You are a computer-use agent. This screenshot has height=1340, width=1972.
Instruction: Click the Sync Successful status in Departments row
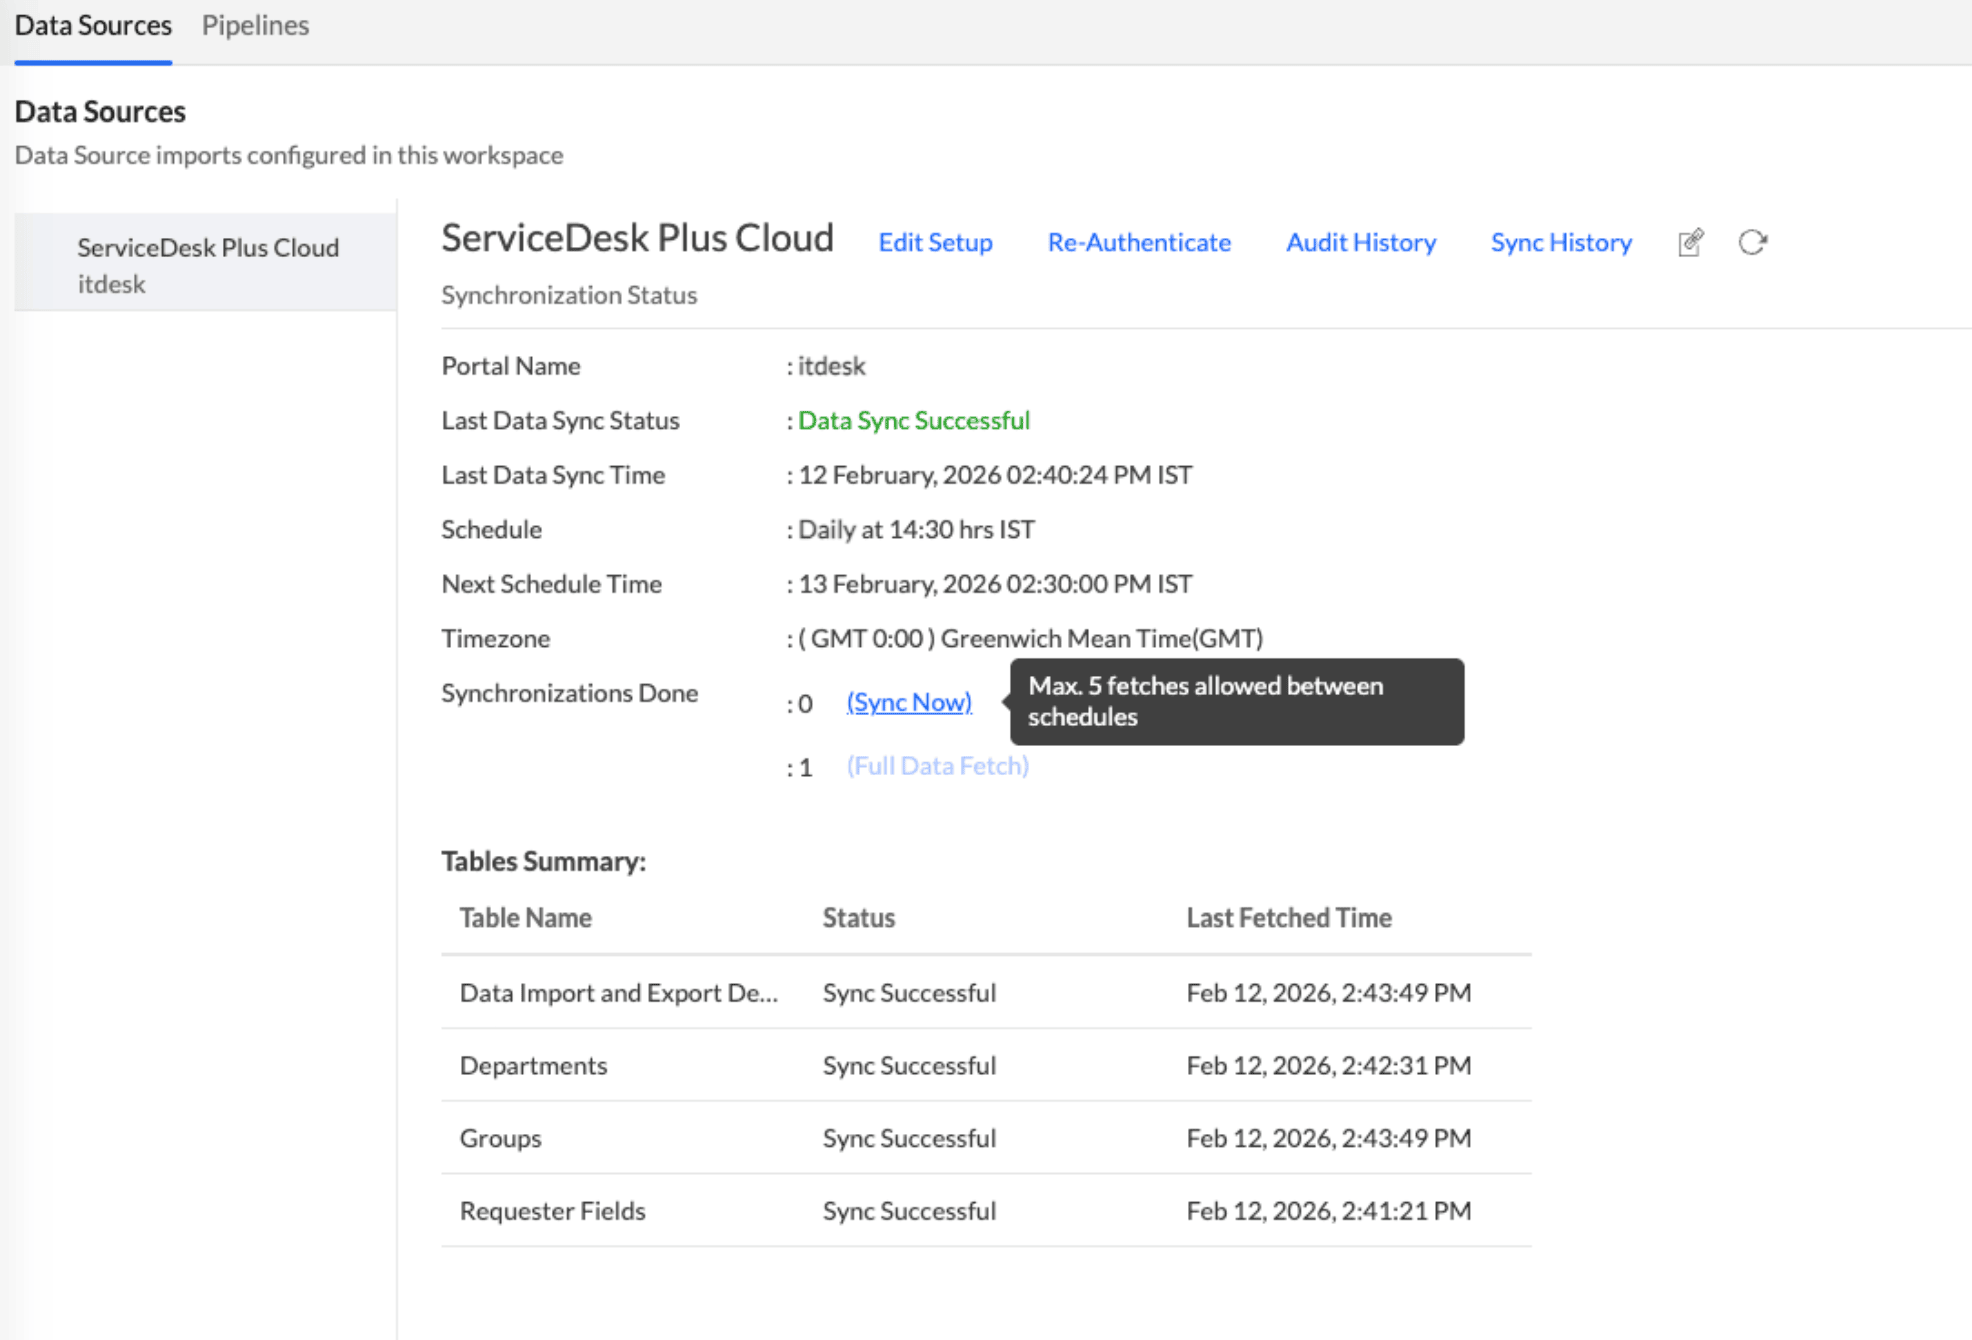pos(909,1065)
